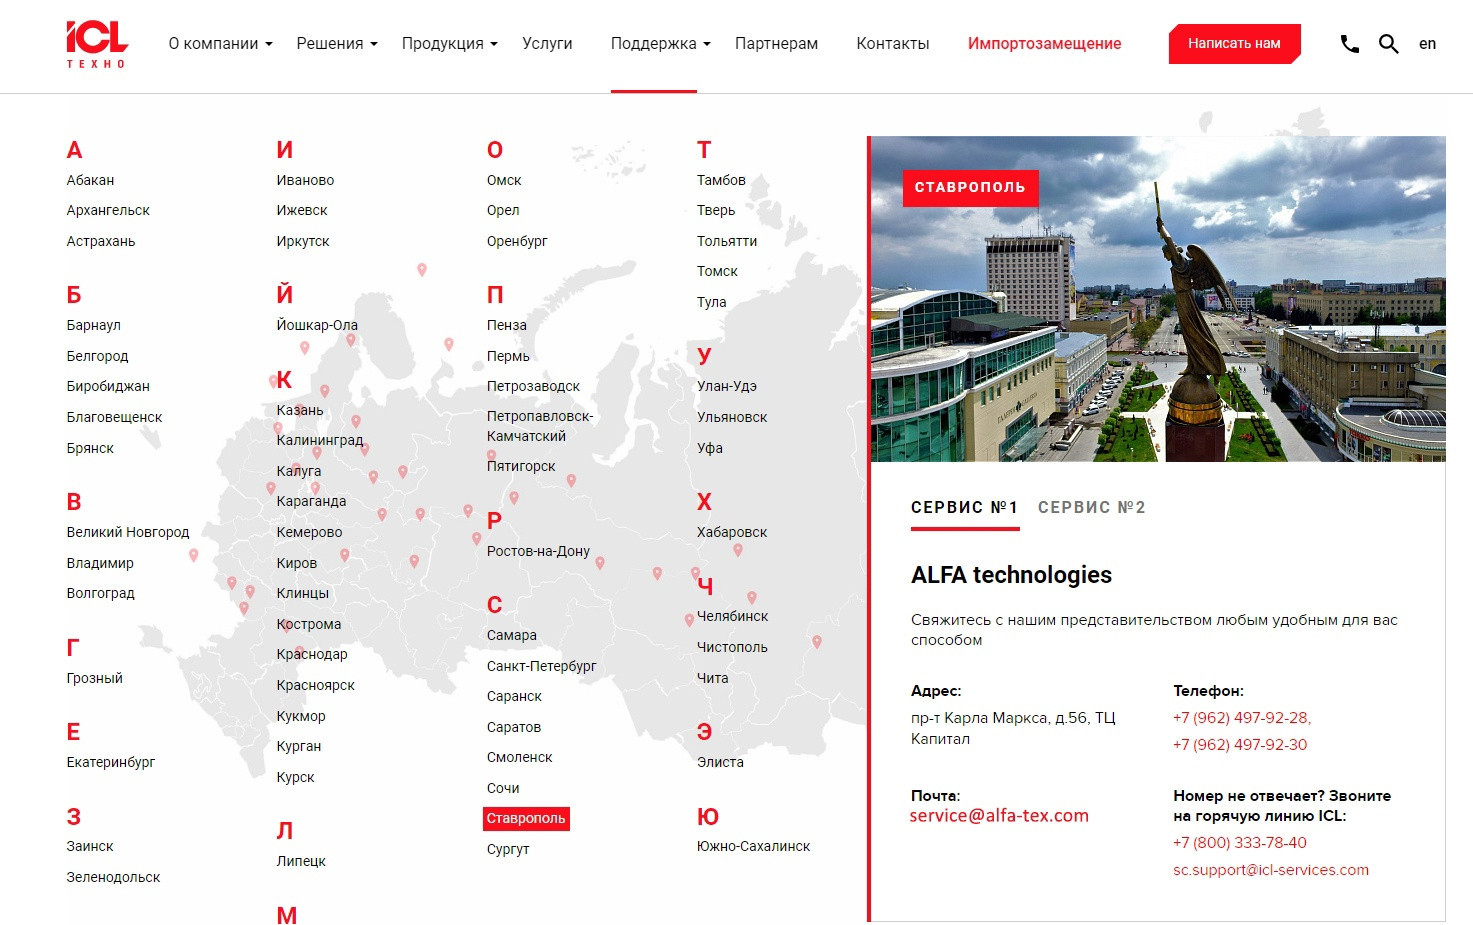This screenshot has height=925, width=1473.
Task: Select the city Ижевск
Action: 302,211
